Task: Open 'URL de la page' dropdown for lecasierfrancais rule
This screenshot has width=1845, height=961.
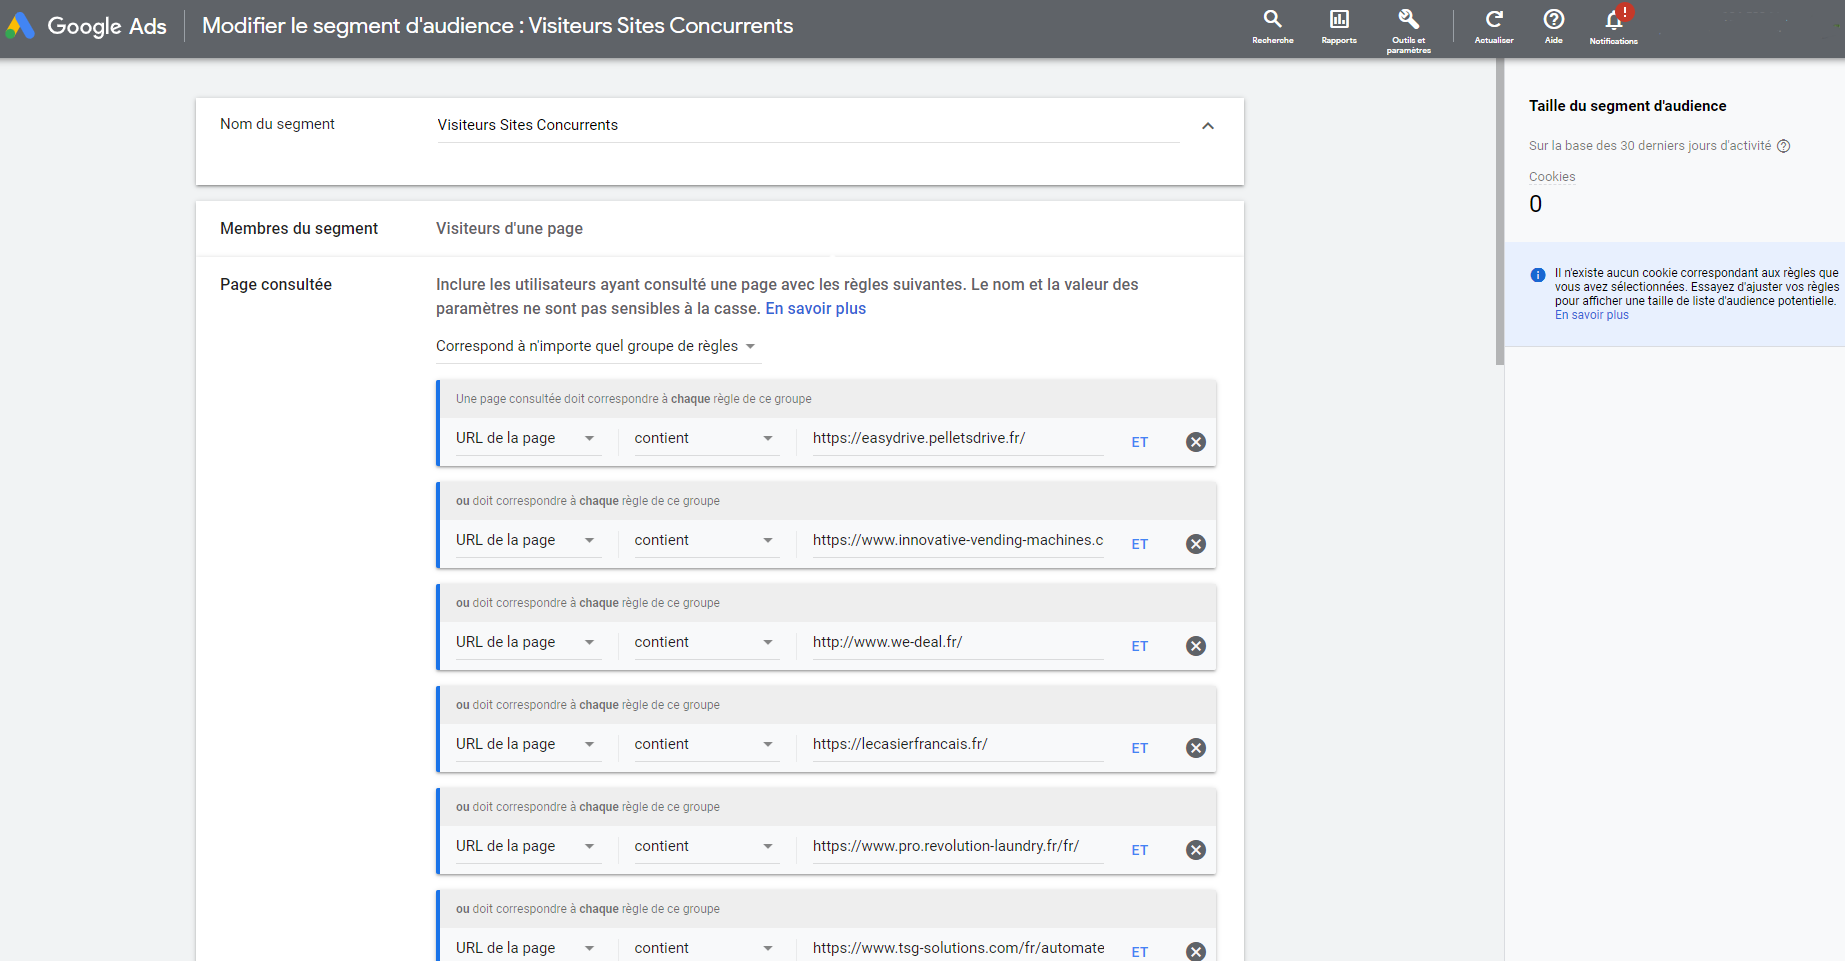Action: 528,744
